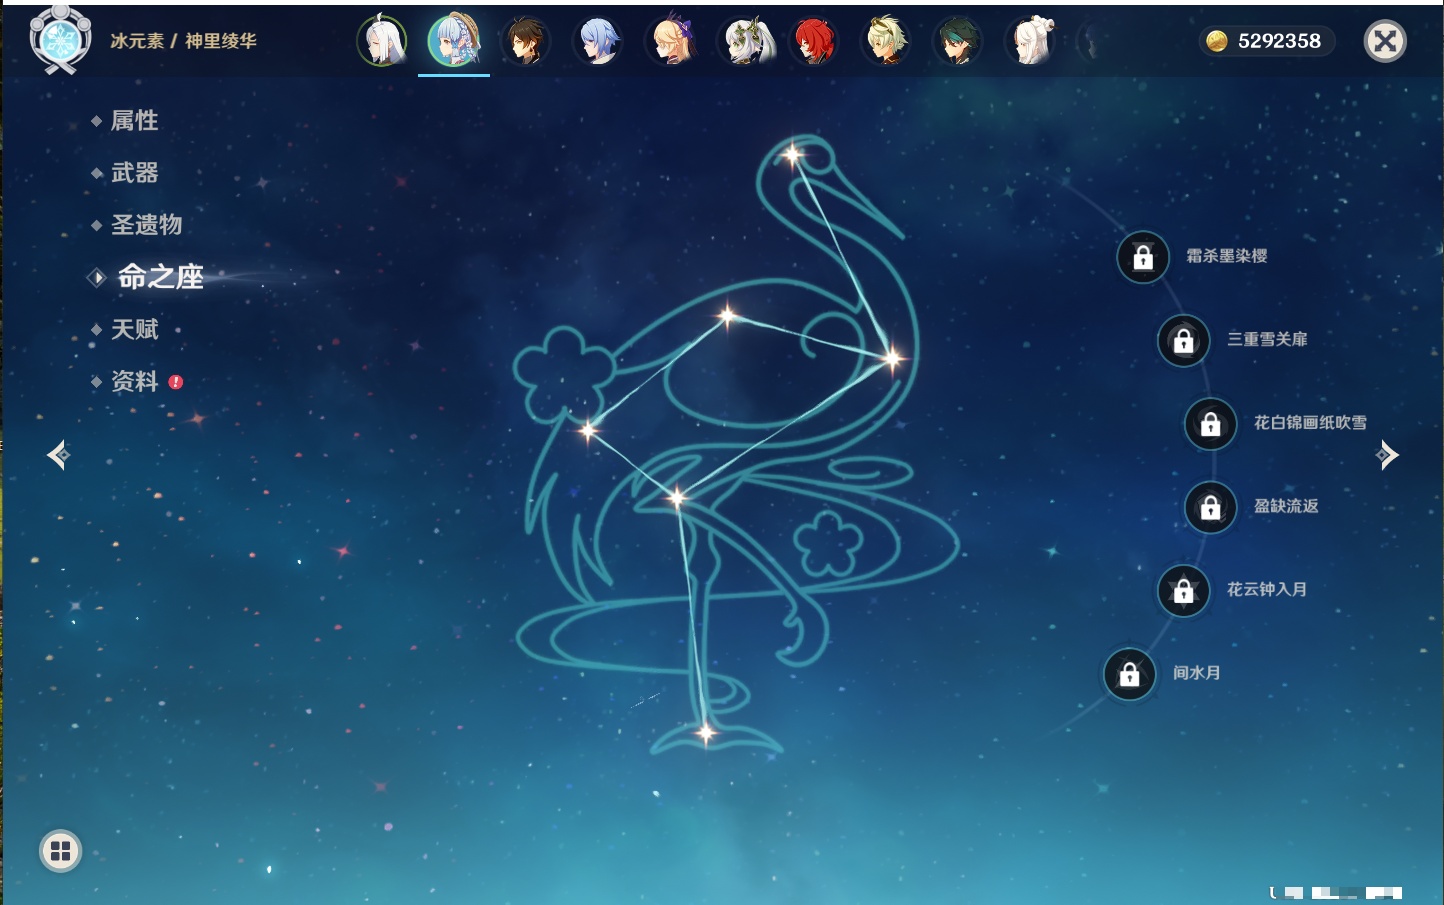Open the 天赋 talents section
Screen dimensions: 1444x905
coord(134,329)
